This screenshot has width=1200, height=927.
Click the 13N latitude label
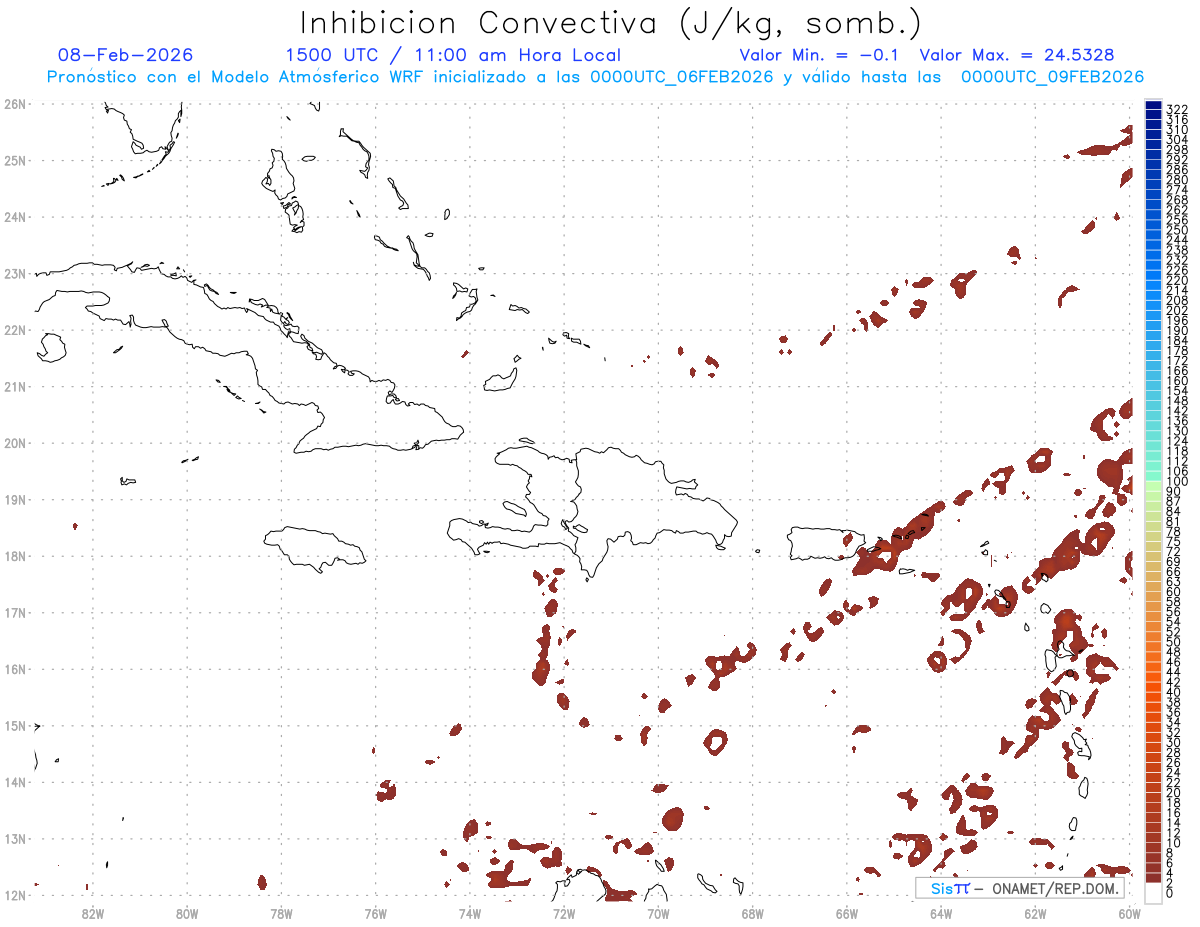coord(14,839)
